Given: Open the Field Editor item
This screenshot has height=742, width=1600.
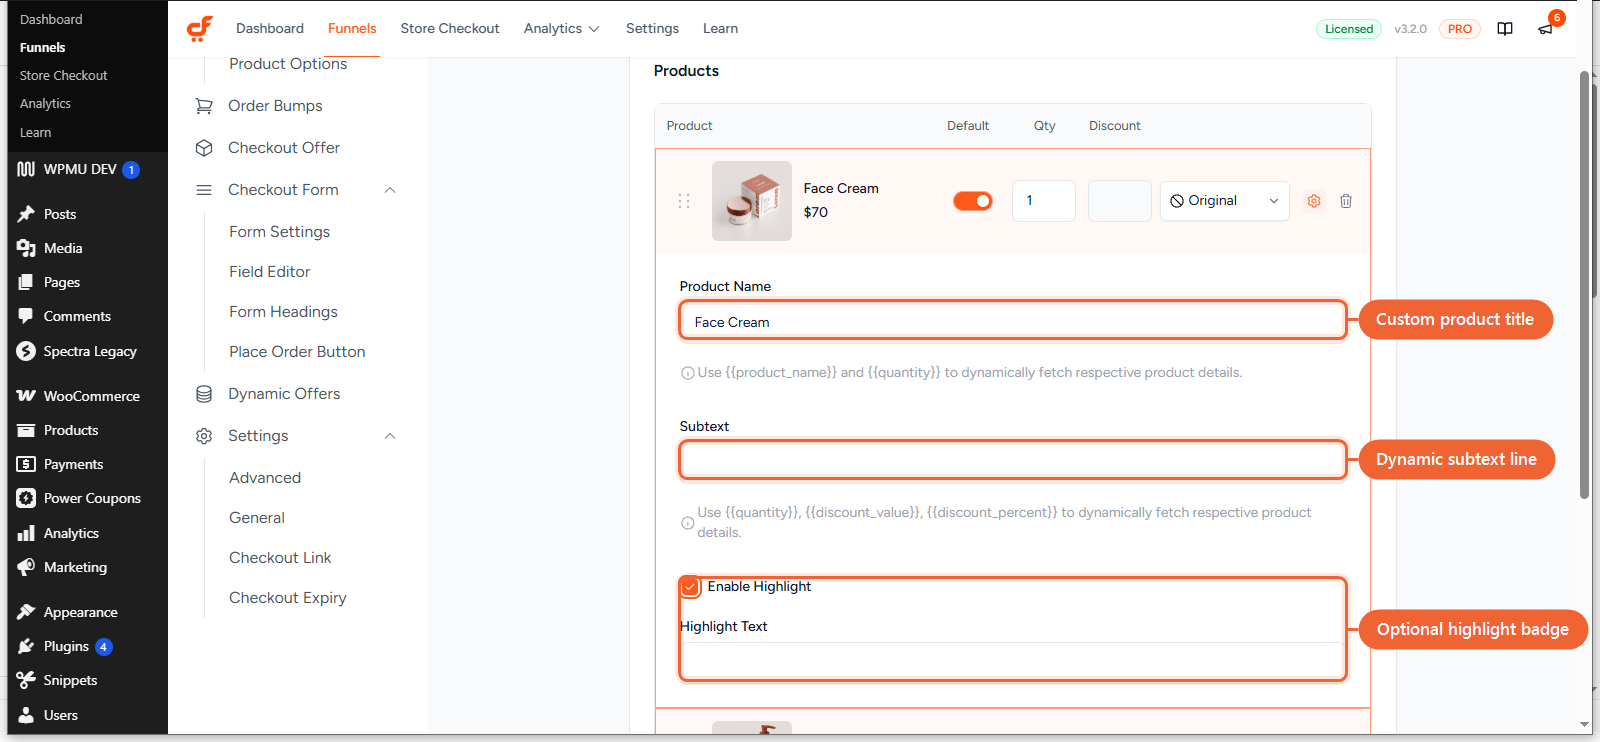Looking at the screenshot, I should pos(269,272).
